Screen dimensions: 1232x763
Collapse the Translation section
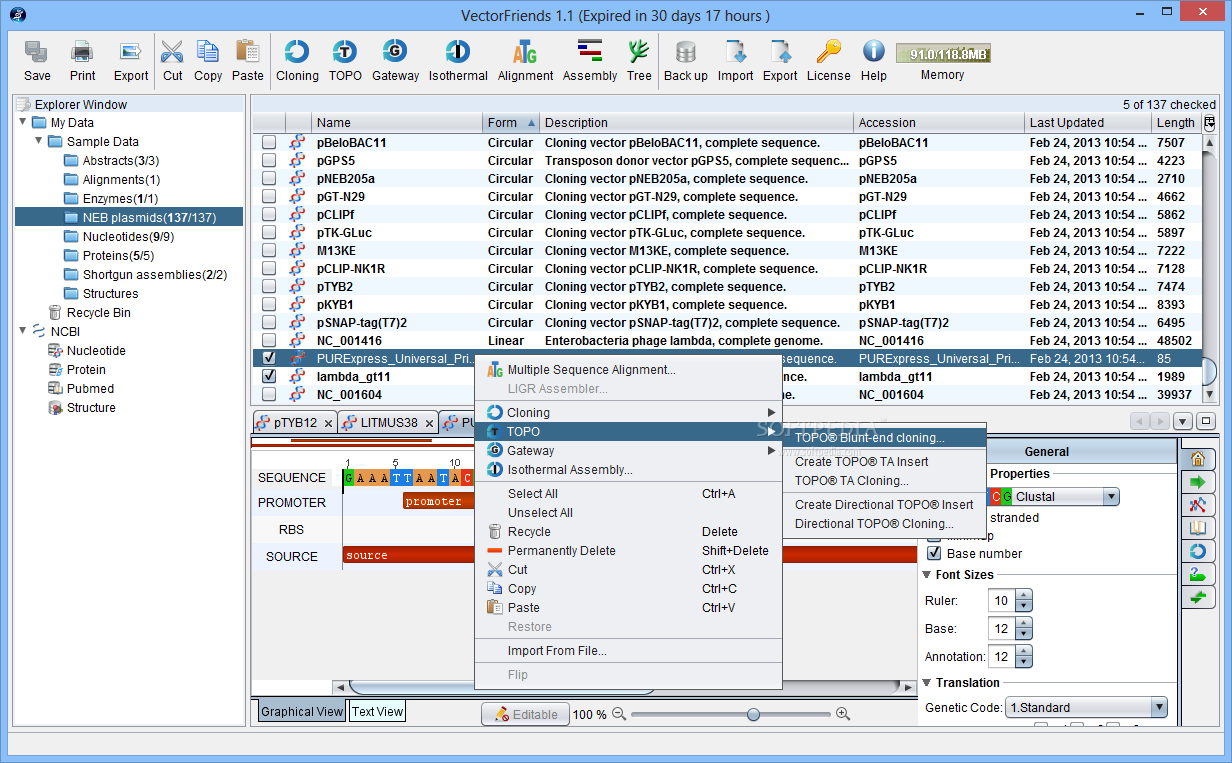[x=926, y=683]
